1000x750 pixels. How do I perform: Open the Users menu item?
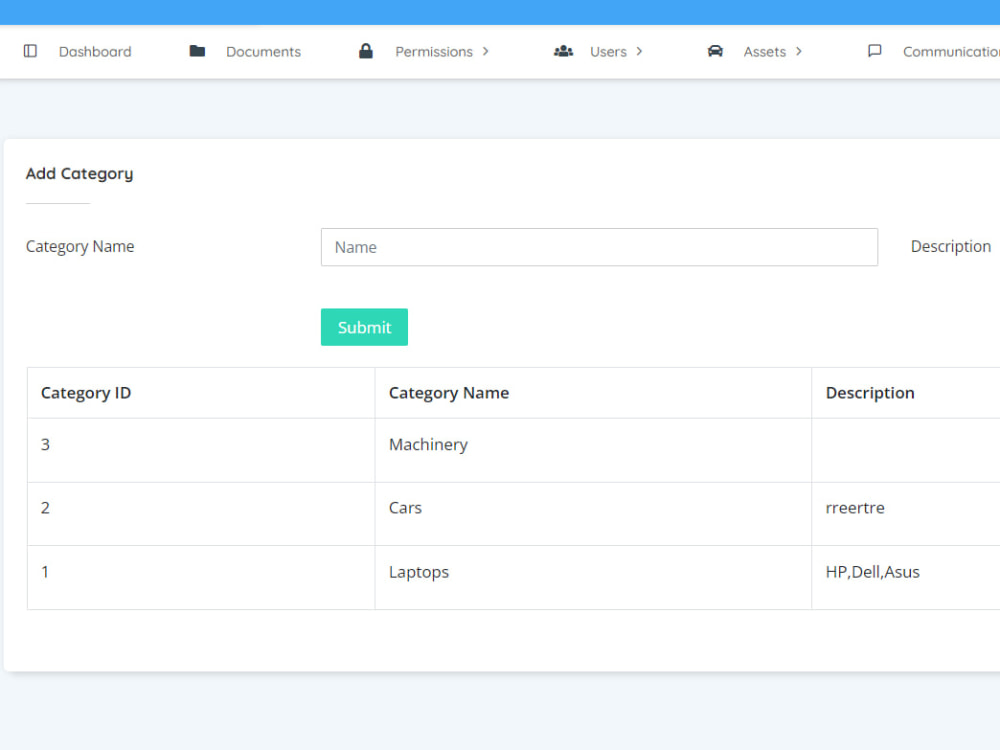point(608,52)
